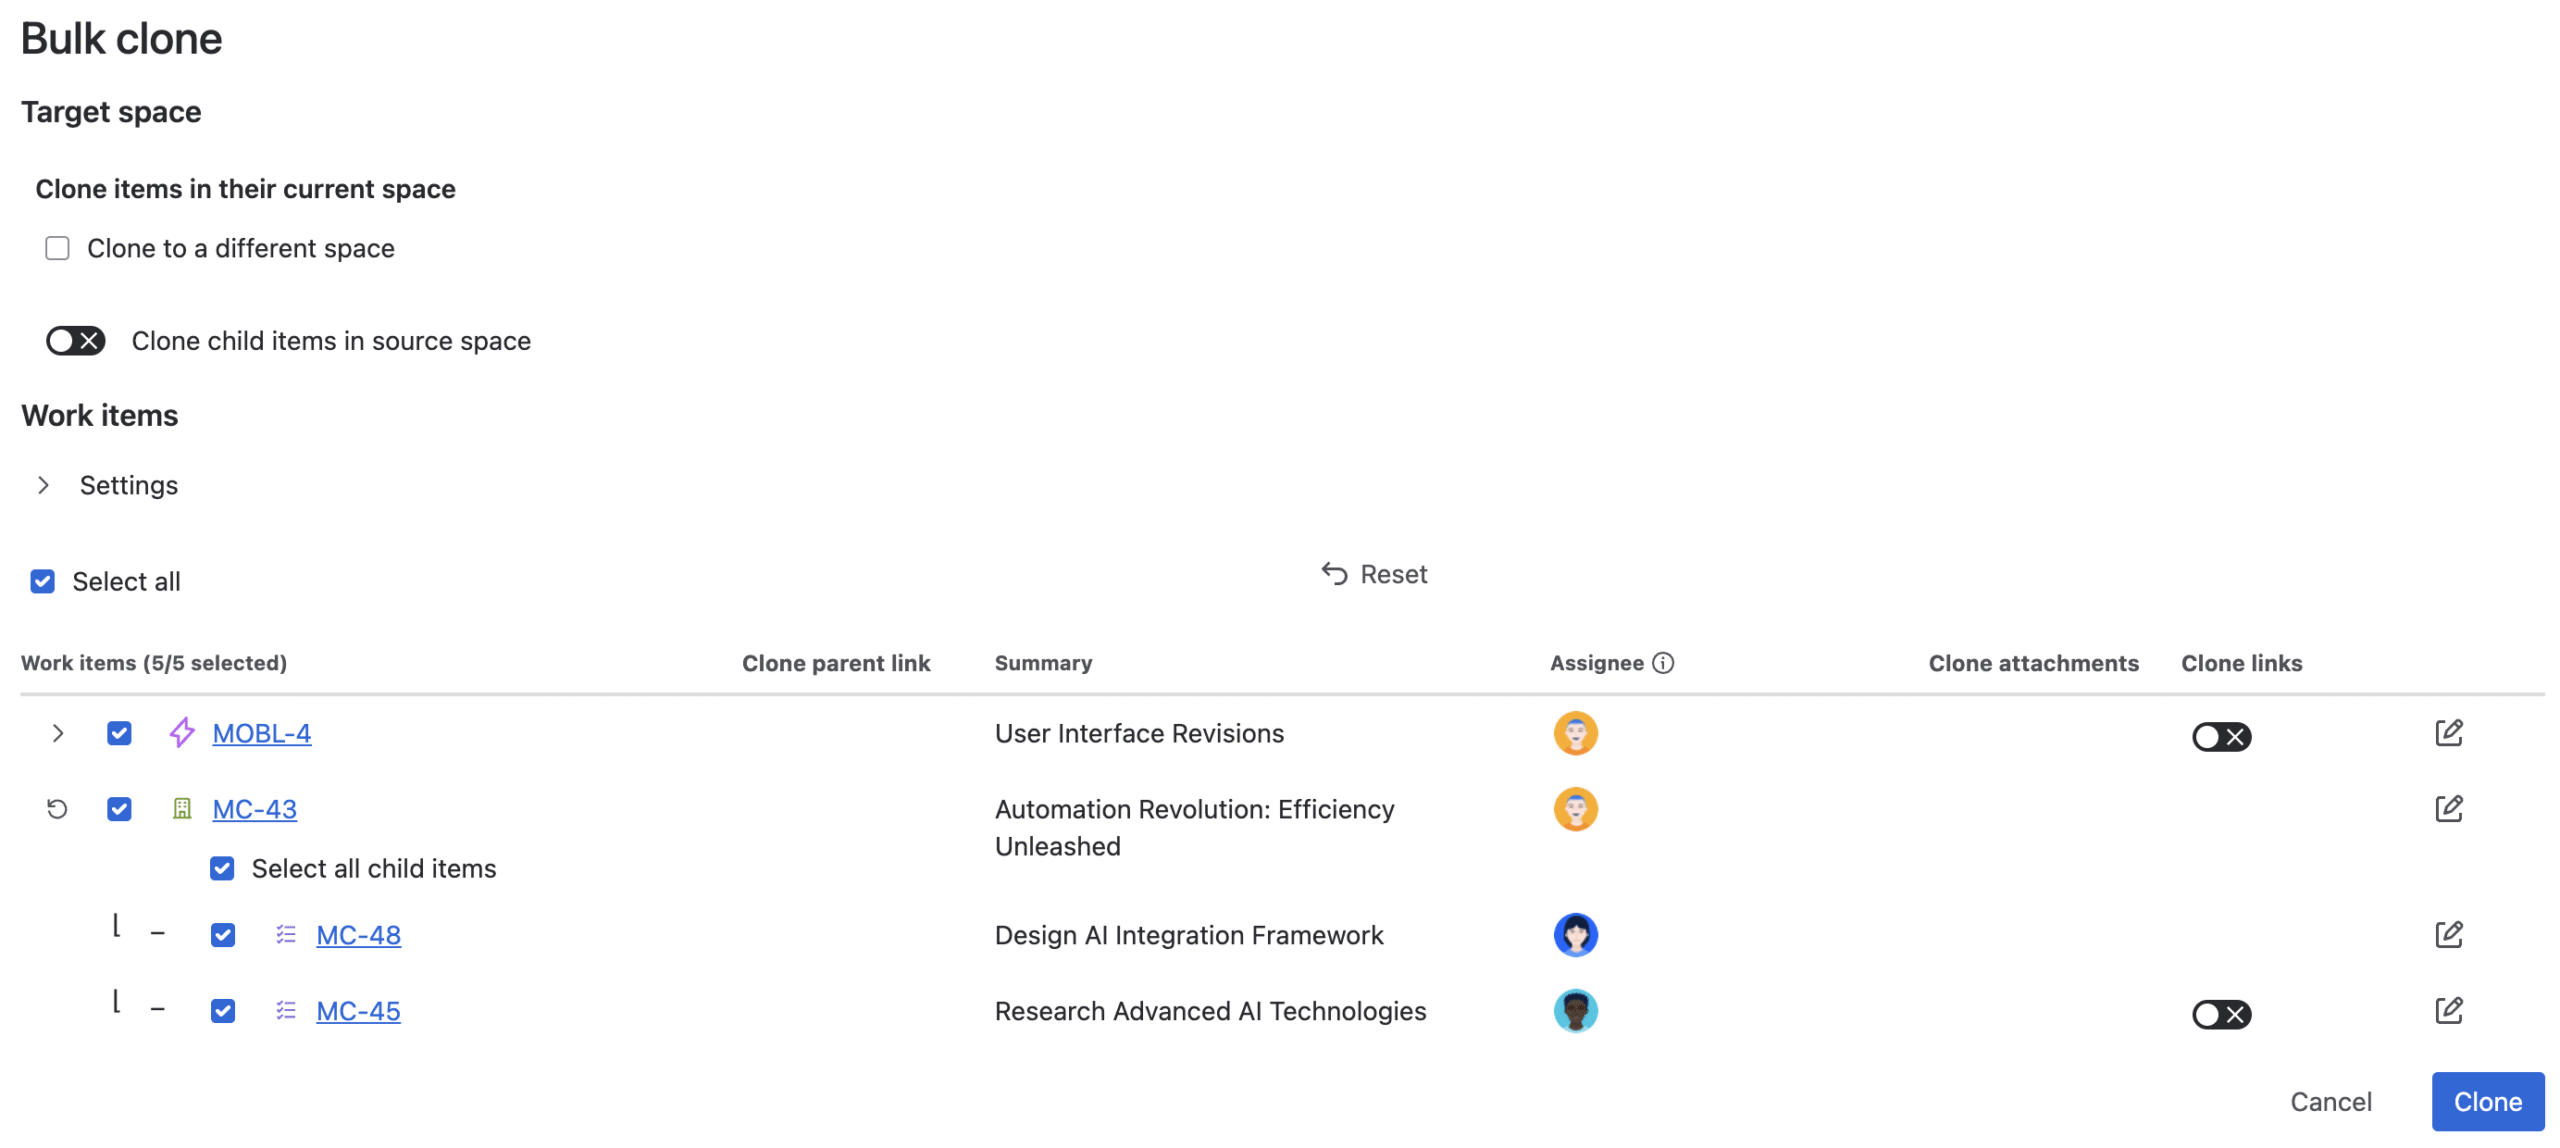Click the revert icon beside MC-43

coord(57,808)
